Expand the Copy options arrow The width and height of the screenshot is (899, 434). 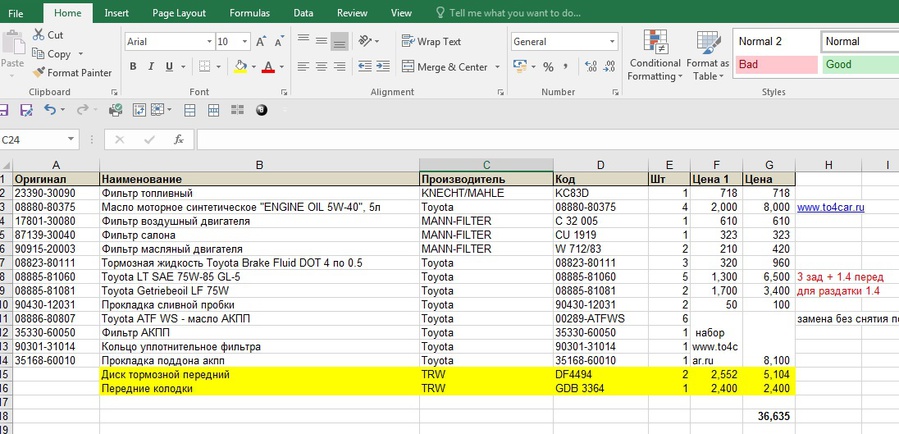coord(80,53)
